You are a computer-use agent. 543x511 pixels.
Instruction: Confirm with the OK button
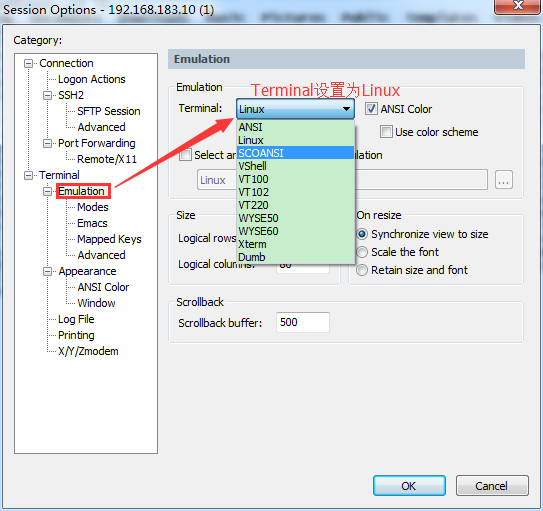(409, 486)
